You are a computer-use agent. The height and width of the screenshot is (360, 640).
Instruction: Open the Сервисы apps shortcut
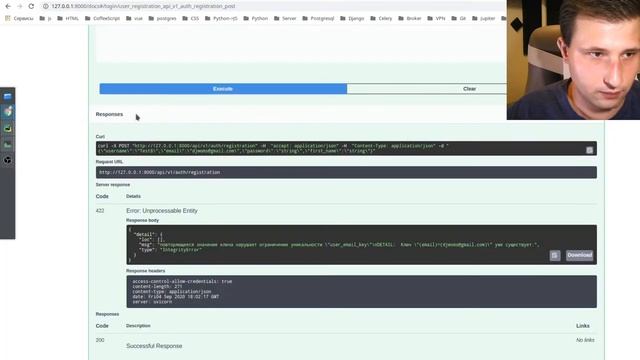[x=19, y=18]
